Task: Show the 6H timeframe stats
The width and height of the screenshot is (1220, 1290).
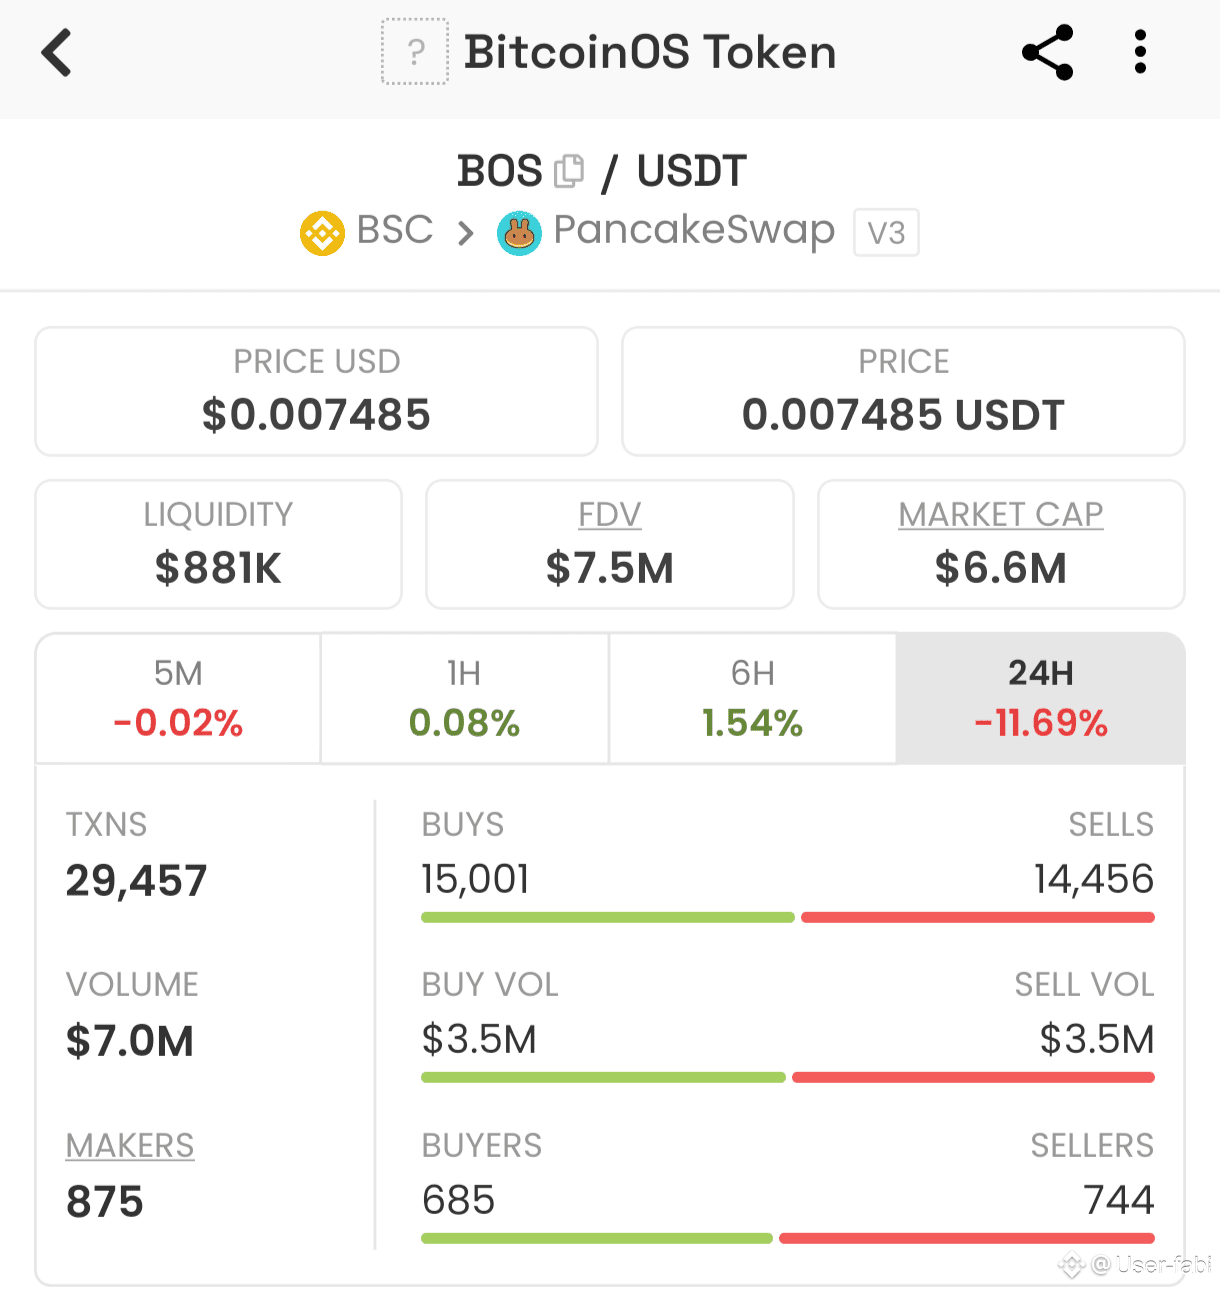Action: tap(753, 698)
